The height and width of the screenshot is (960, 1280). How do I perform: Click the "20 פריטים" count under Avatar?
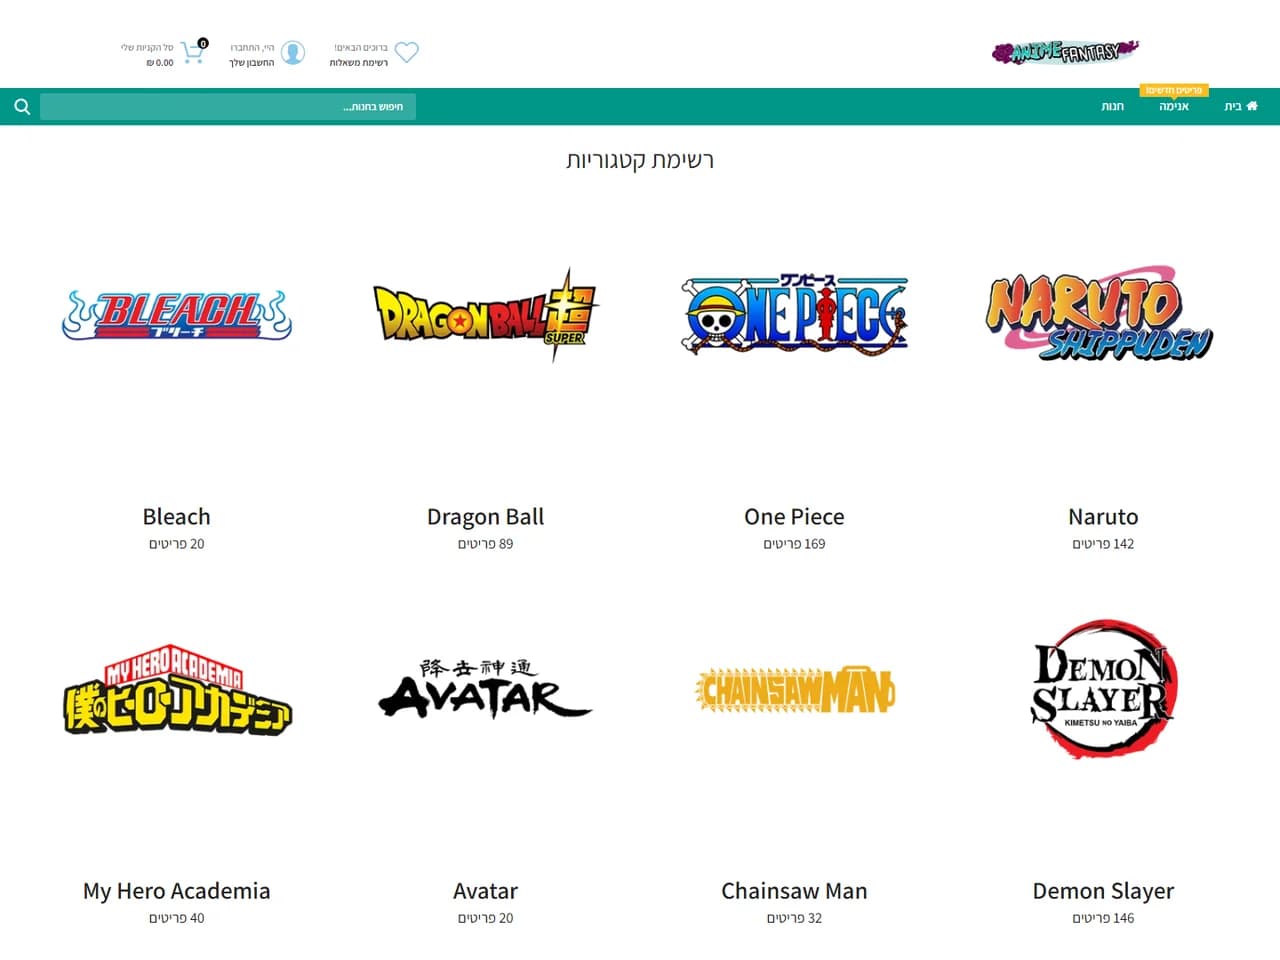(x=486, y=918)
